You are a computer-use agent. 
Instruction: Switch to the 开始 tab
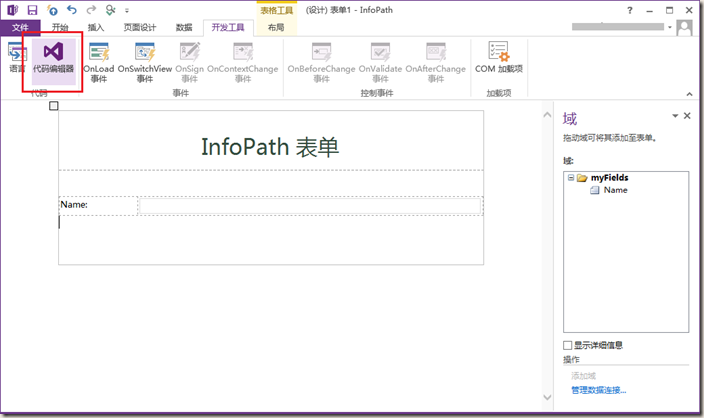point(60,27)
